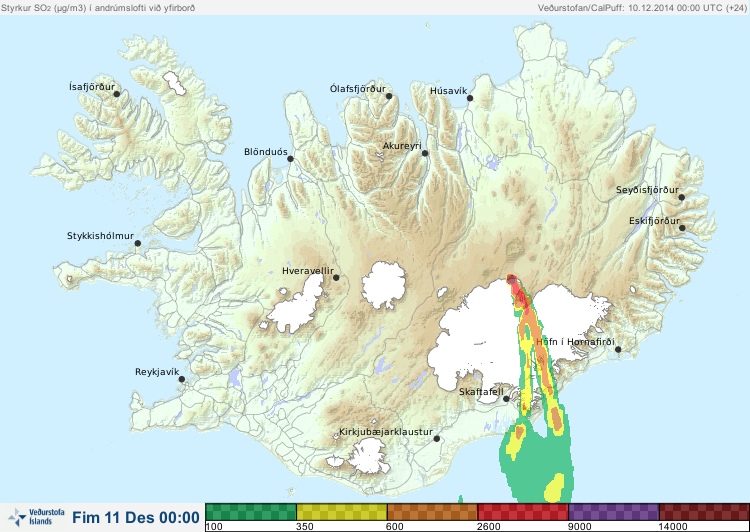Click the 'Akureyri' map label
The image size is (750, 532).
402,146
